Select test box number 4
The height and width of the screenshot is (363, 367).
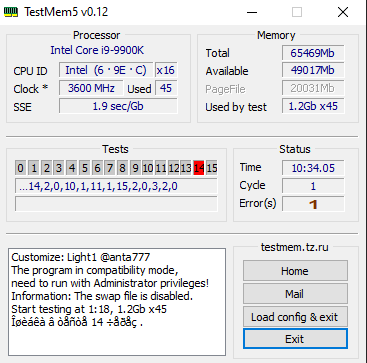coord(71,168)
